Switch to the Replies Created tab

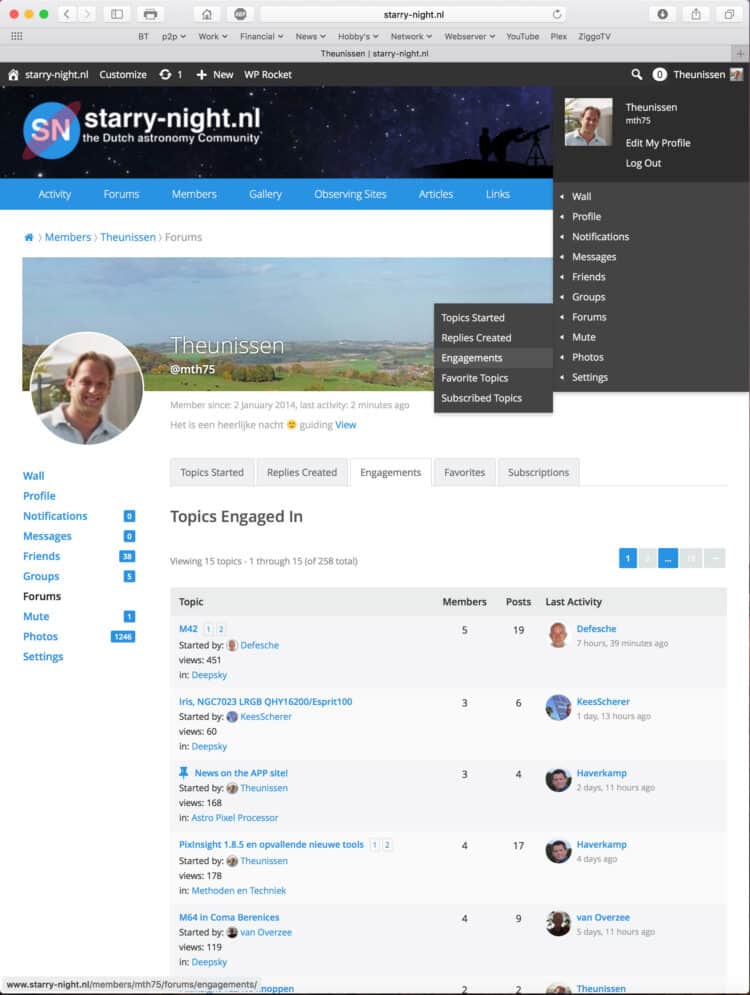coord(302,472)
